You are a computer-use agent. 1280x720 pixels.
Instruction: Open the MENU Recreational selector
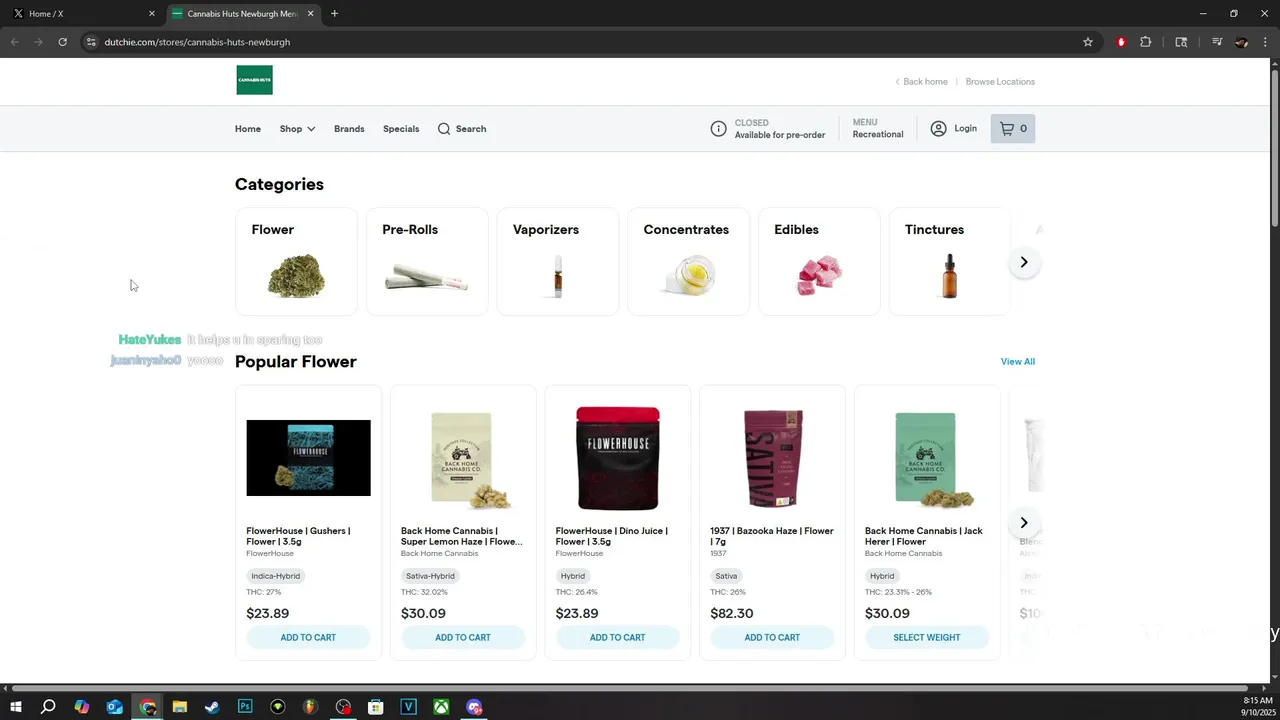pos(878,128)
